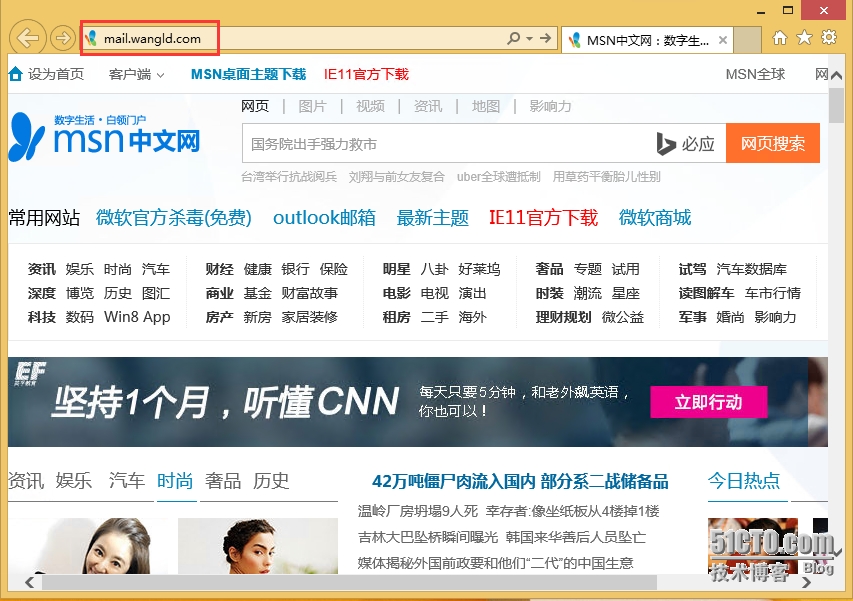Image resolution: width=853 pixels, height=601 pixels.
Task: Select the 视频 search tab
Action: [370, 106]
